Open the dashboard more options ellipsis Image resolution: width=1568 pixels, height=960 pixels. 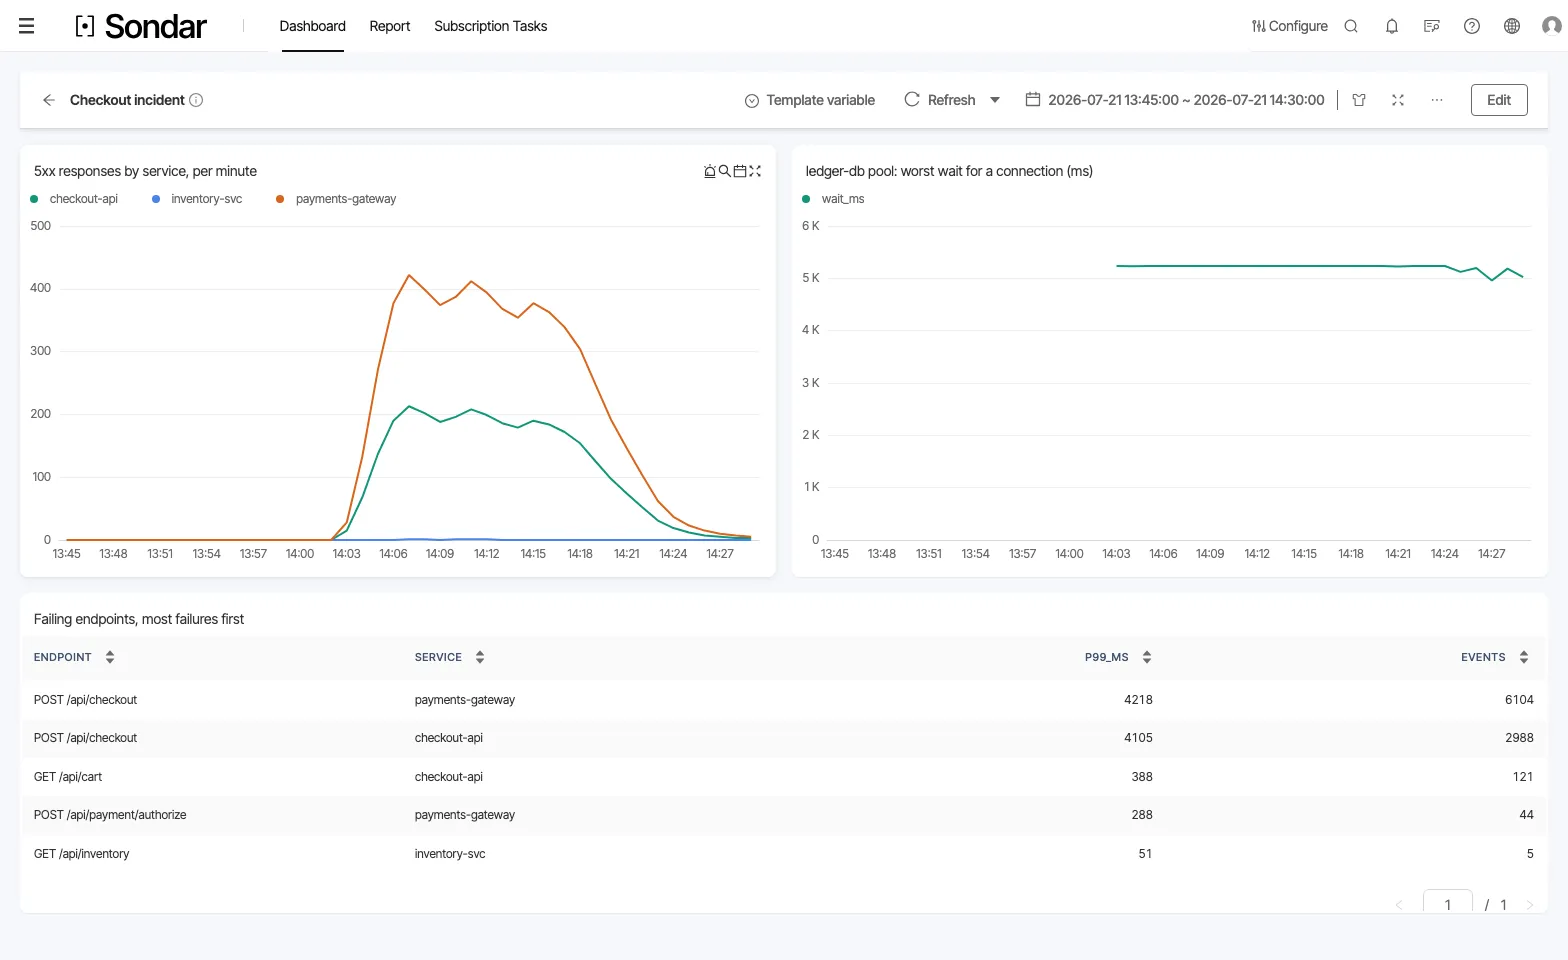click(1437, 100)
